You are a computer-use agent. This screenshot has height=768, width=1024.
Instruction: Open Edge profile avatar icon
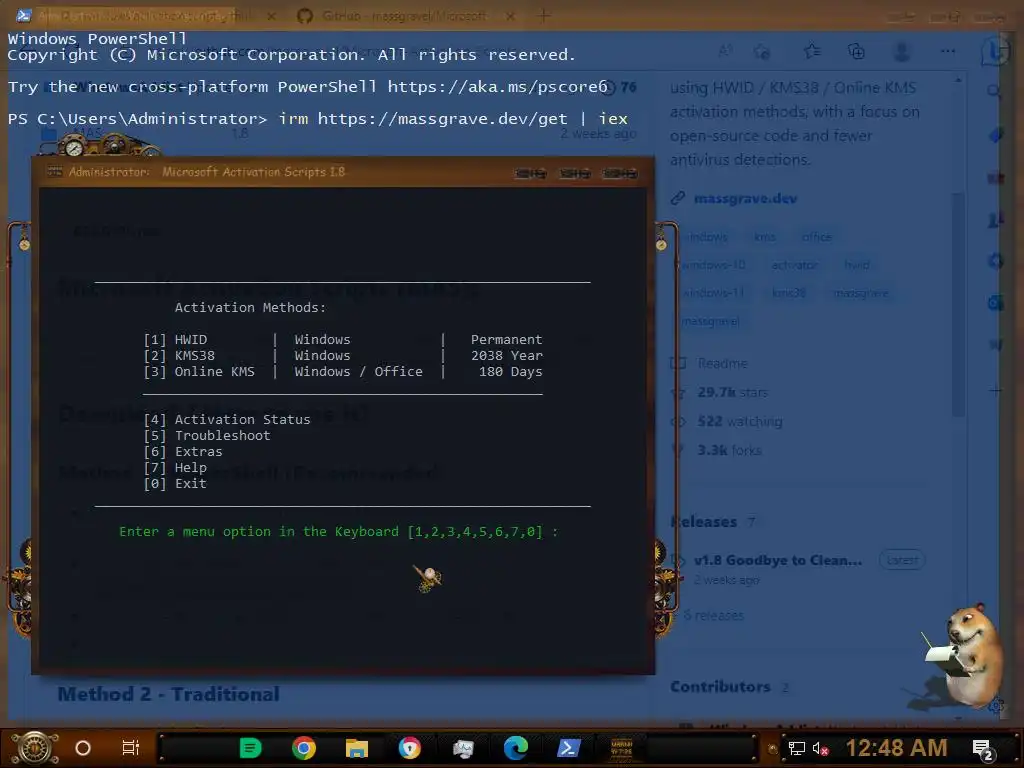(x=902, y=51)
